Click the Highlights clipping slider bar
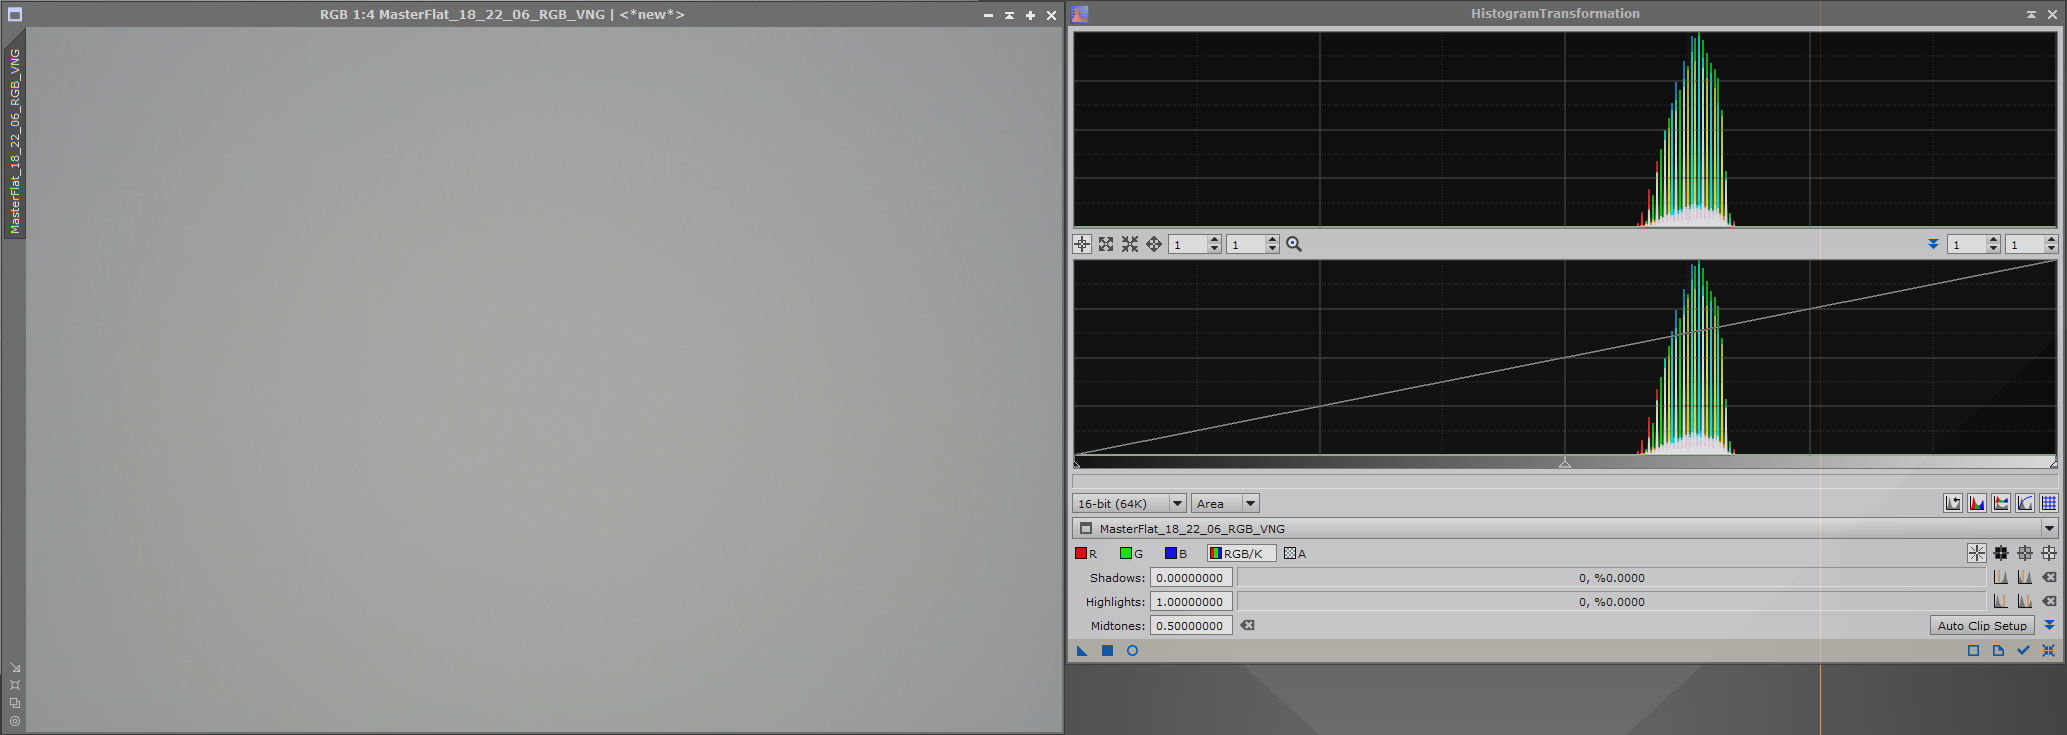Image resolution: width=2067 pixels, height=735 pixels. coord(1611,601)
